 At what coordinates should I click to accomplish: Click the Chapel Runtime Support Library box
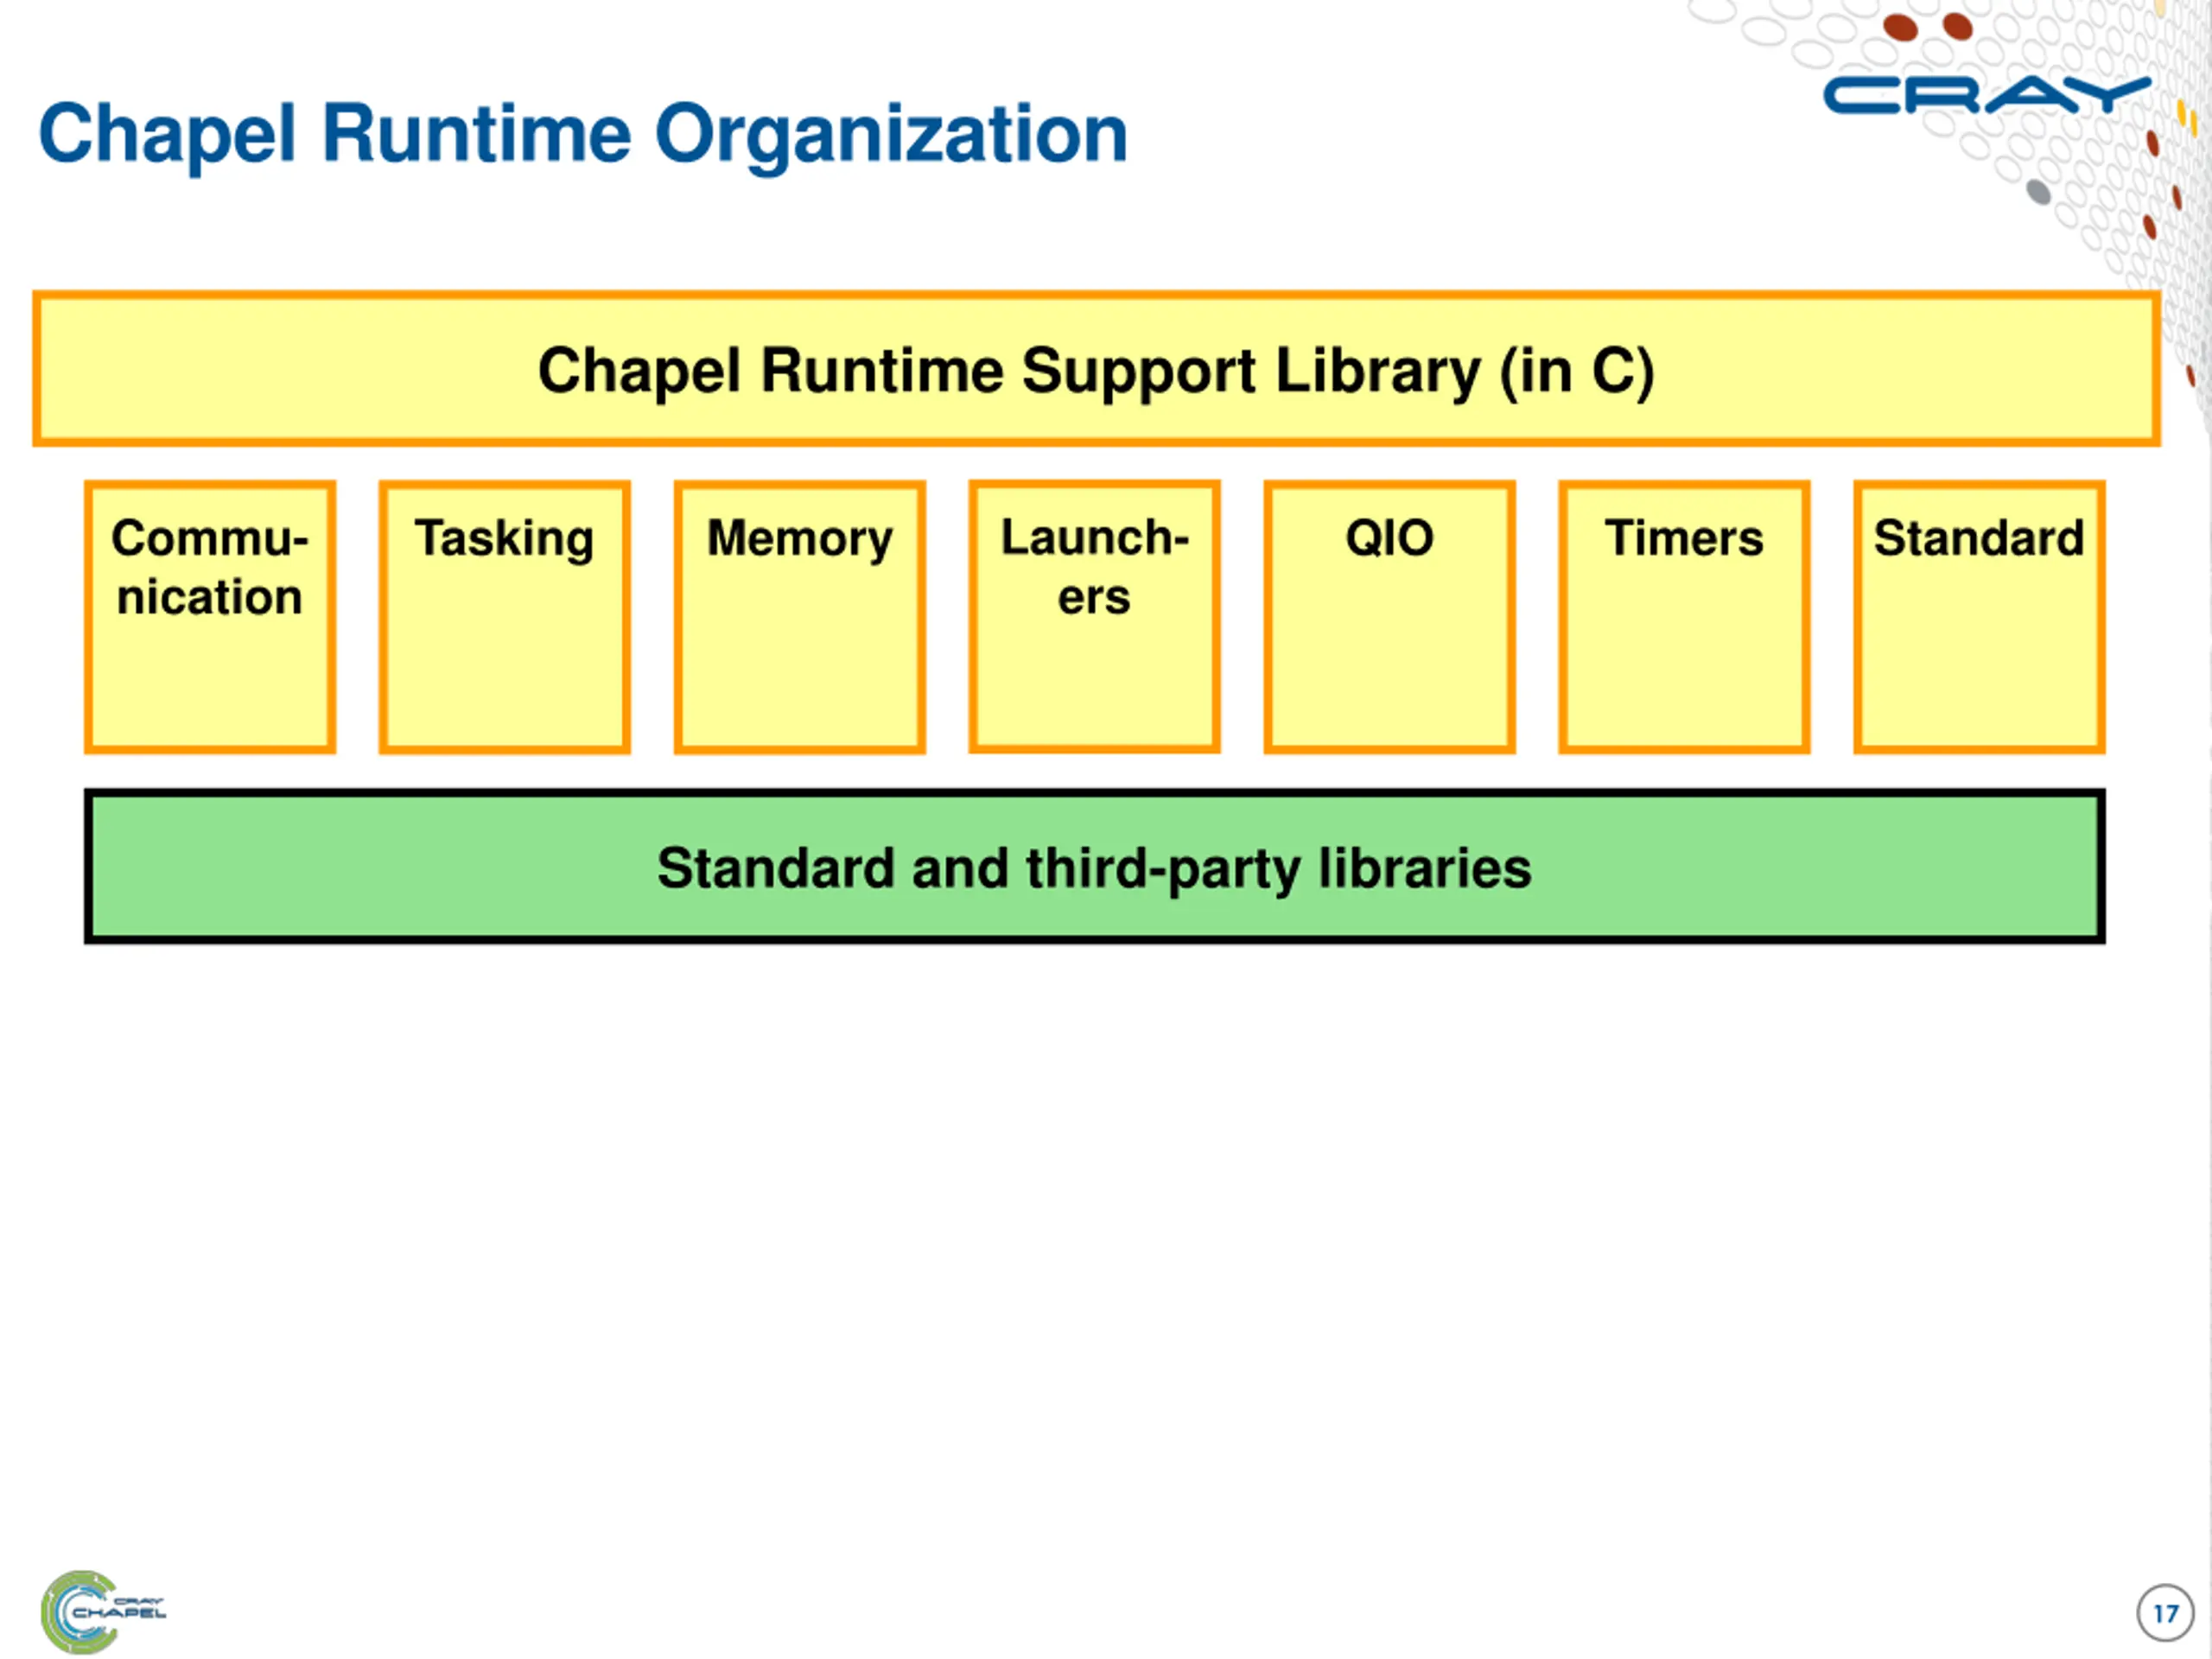(1096, 369)
